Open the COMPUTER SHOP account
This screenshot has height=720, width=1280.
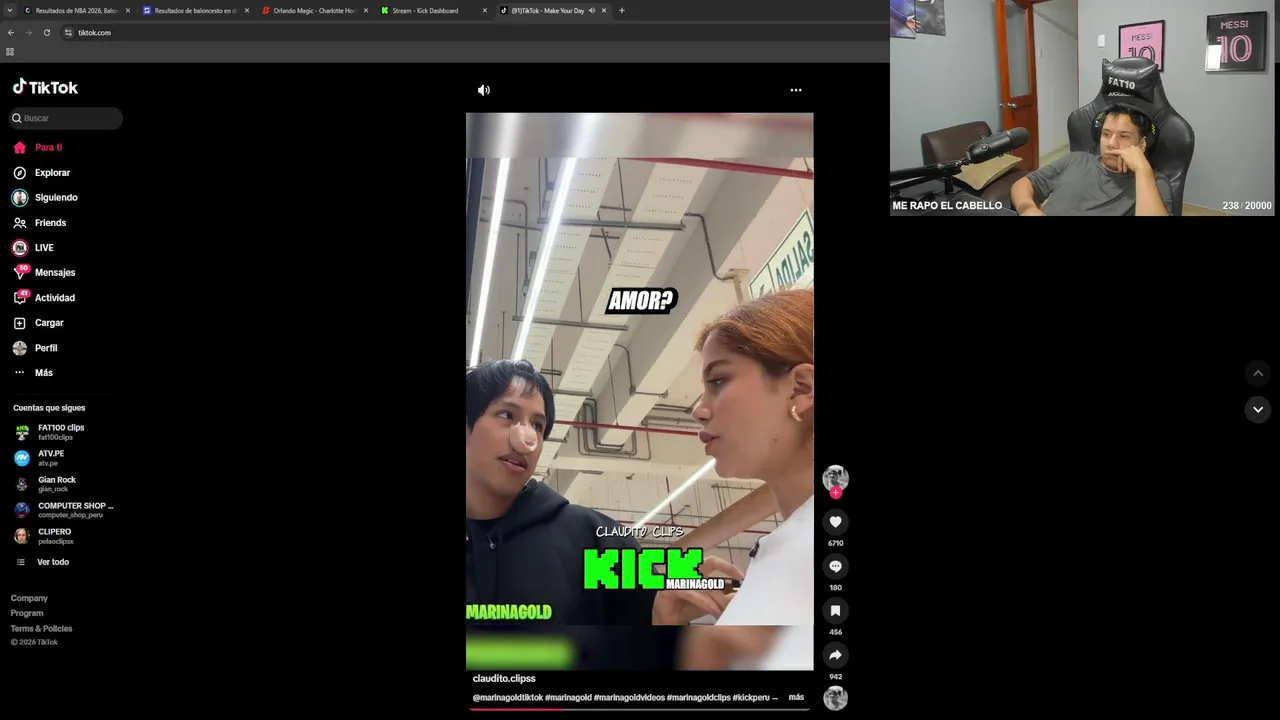coord(64,510)
